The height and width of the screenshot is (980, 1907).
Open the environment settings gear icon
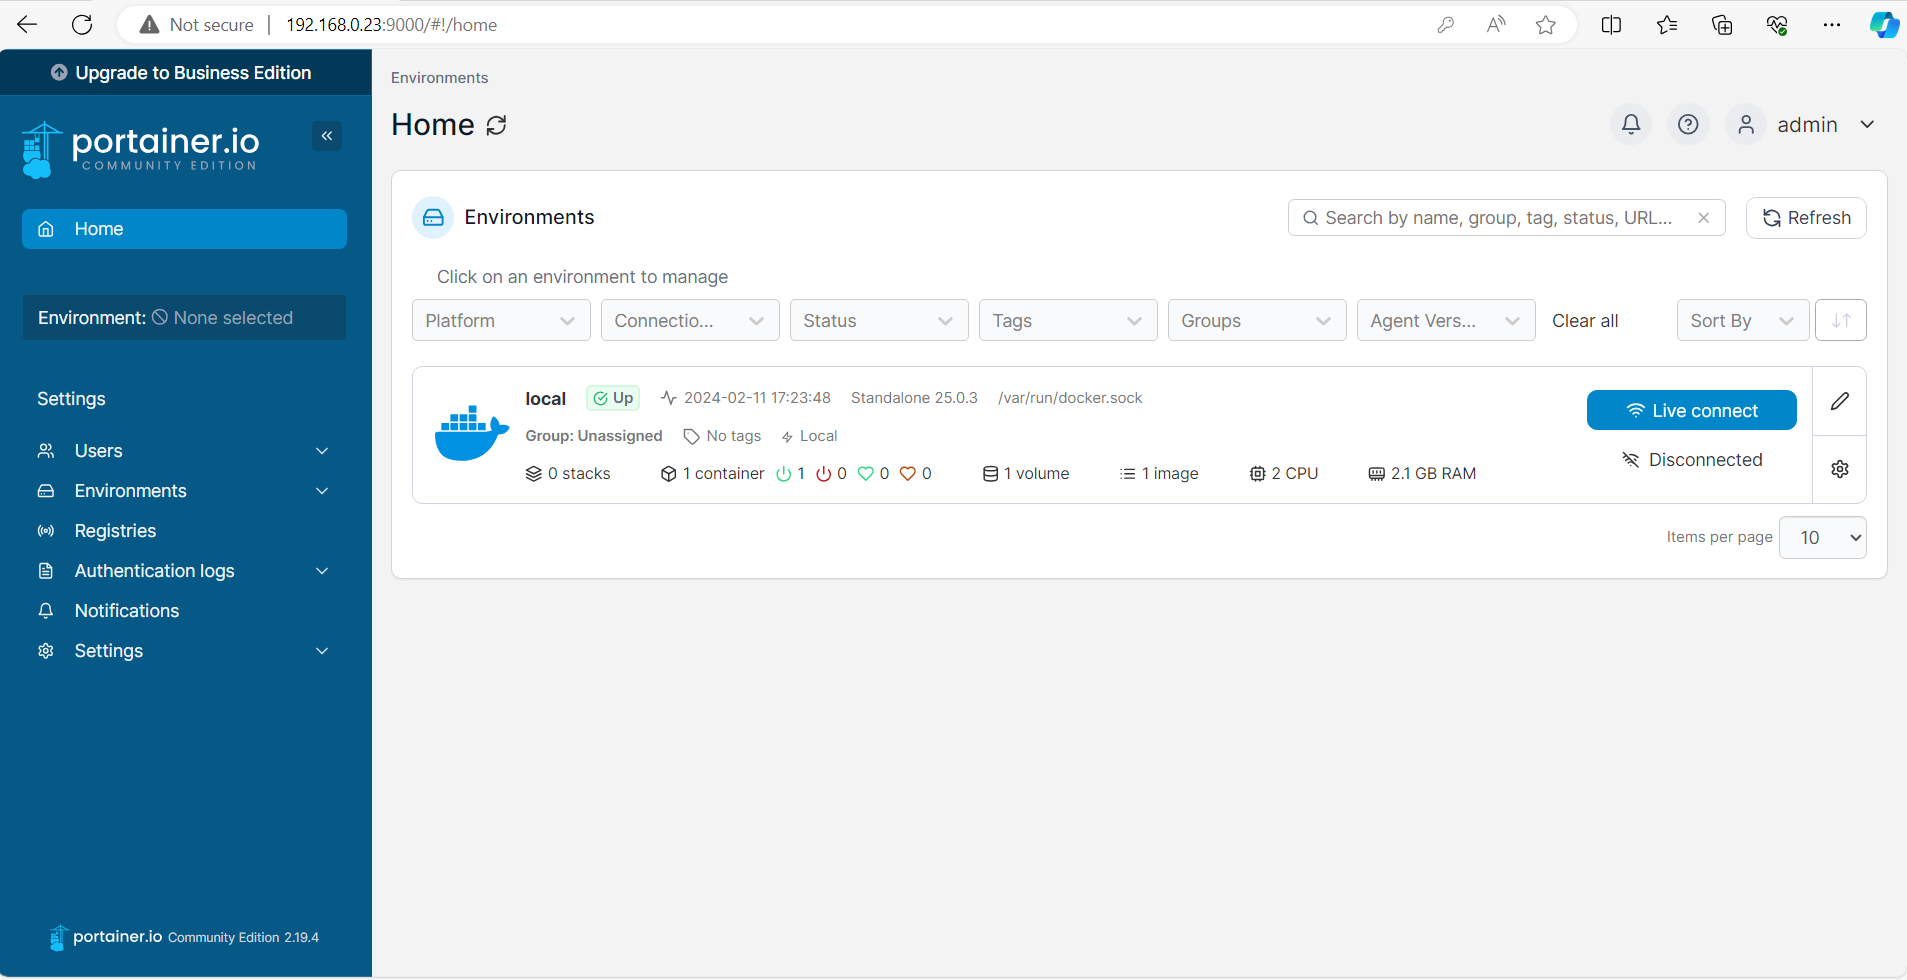(x=1839, y=468)
